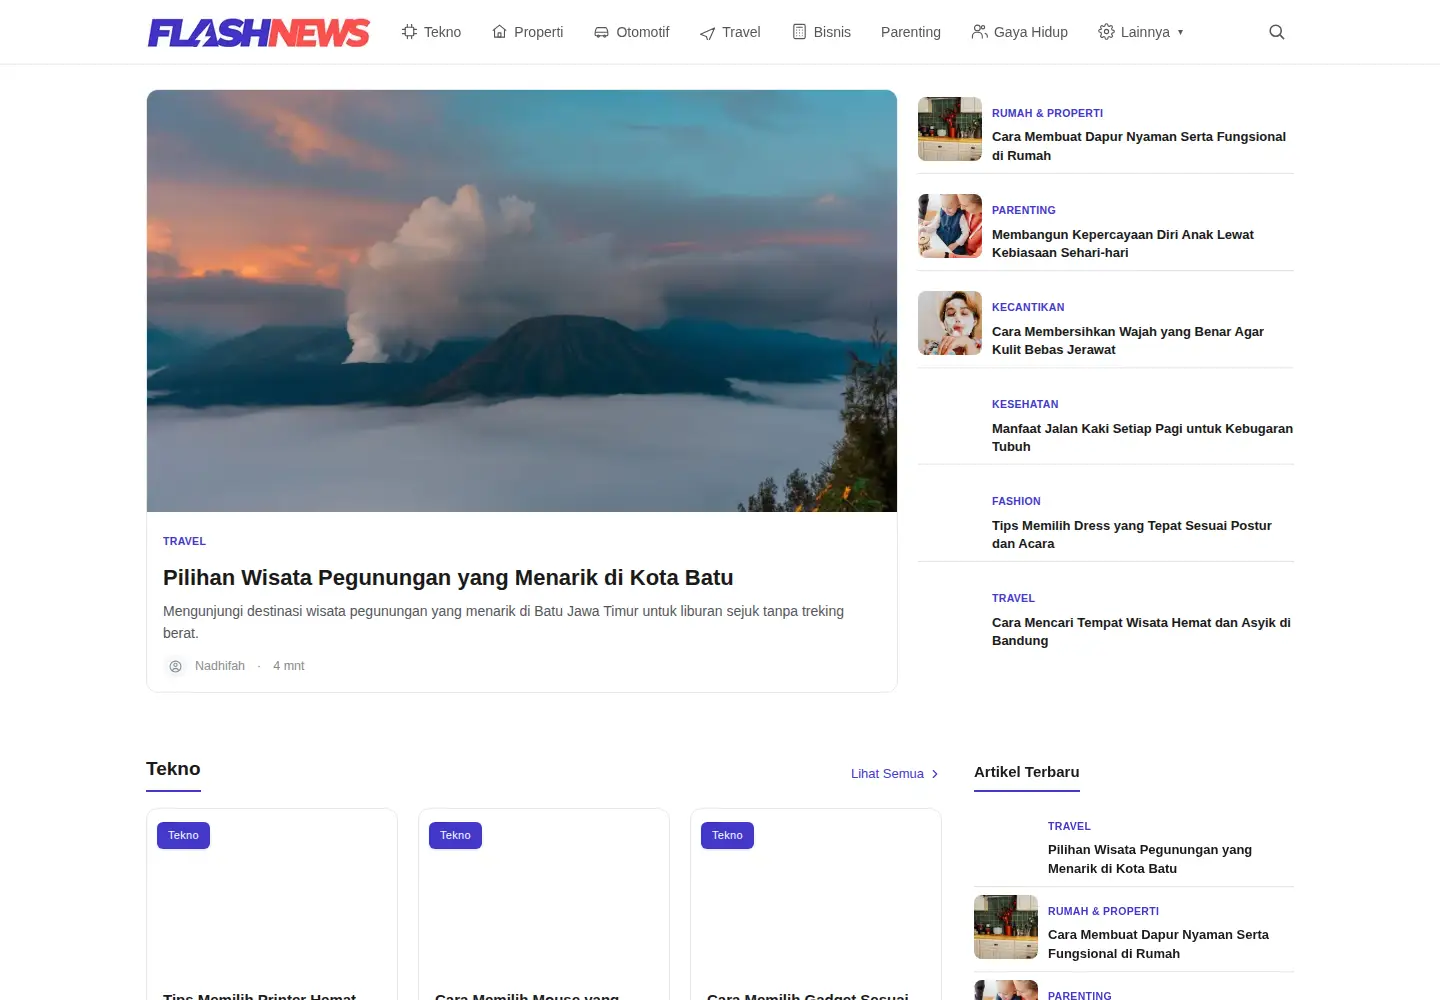Click the Bisnis building icon

[799, 32]
